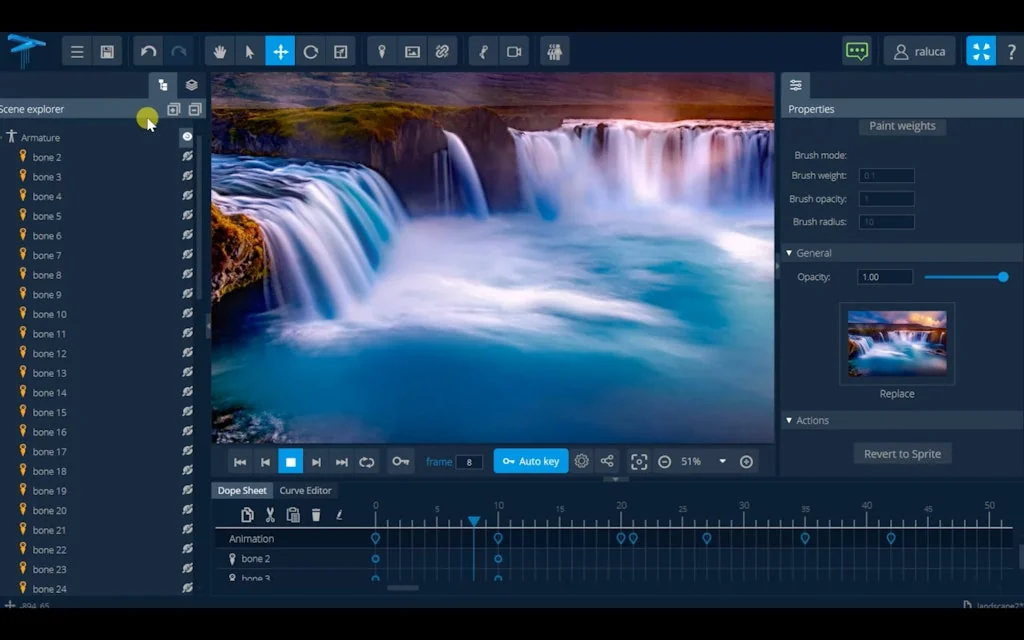Toggle the Auto key button
This screenshot has height=640, width=1024.
click(x=531, y=462)
